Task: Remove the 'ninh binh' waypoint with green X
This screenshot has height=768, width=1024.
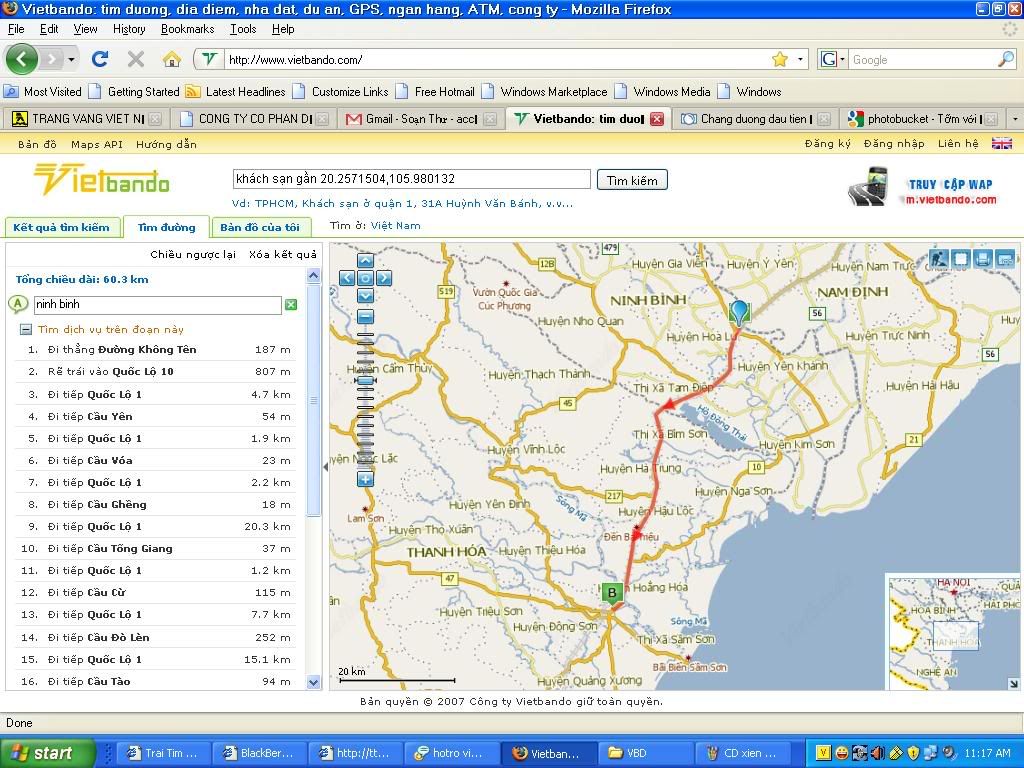Action: [291, 305]
